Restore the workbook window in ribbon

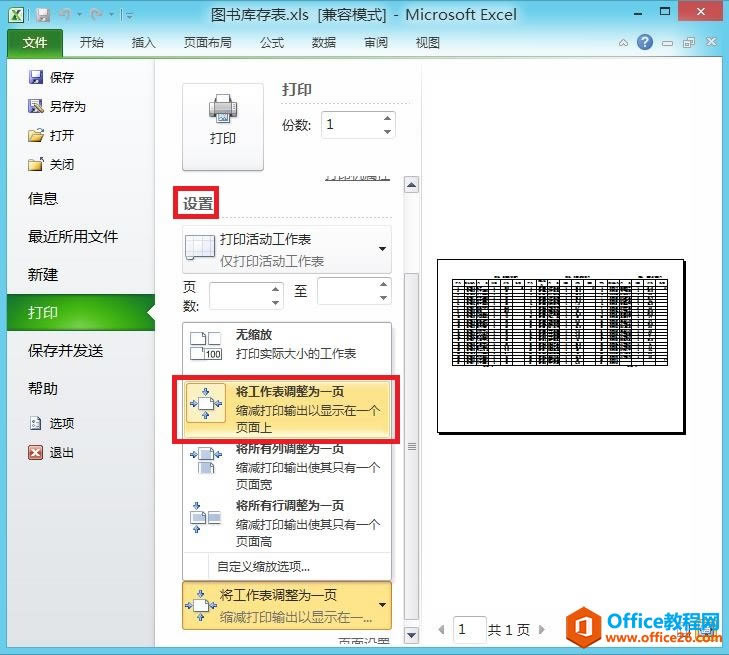[689, 43]
